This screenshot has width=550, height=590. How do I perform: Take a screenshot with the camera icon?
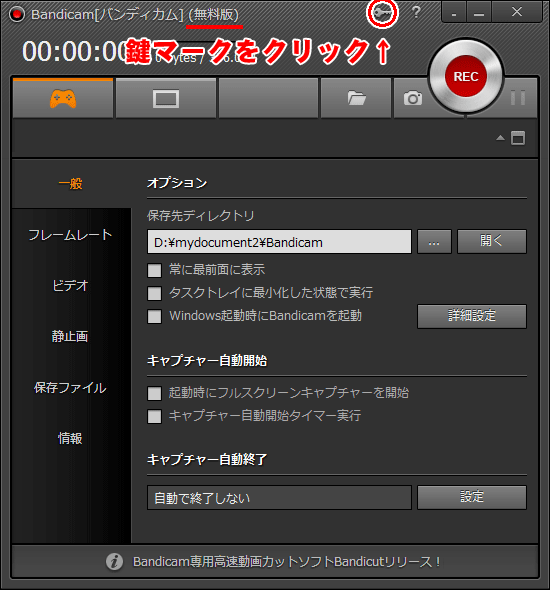tap(413, 99)
